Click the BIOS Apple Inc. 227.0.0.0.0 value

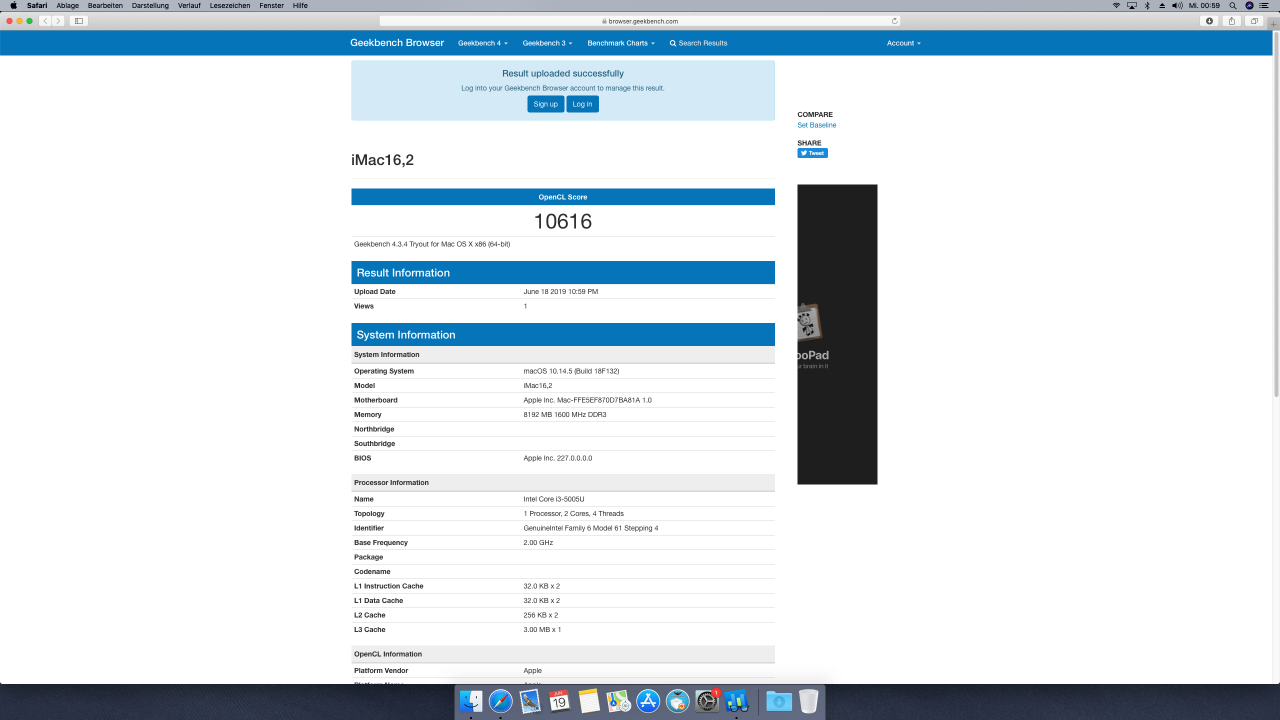(558, 458)
